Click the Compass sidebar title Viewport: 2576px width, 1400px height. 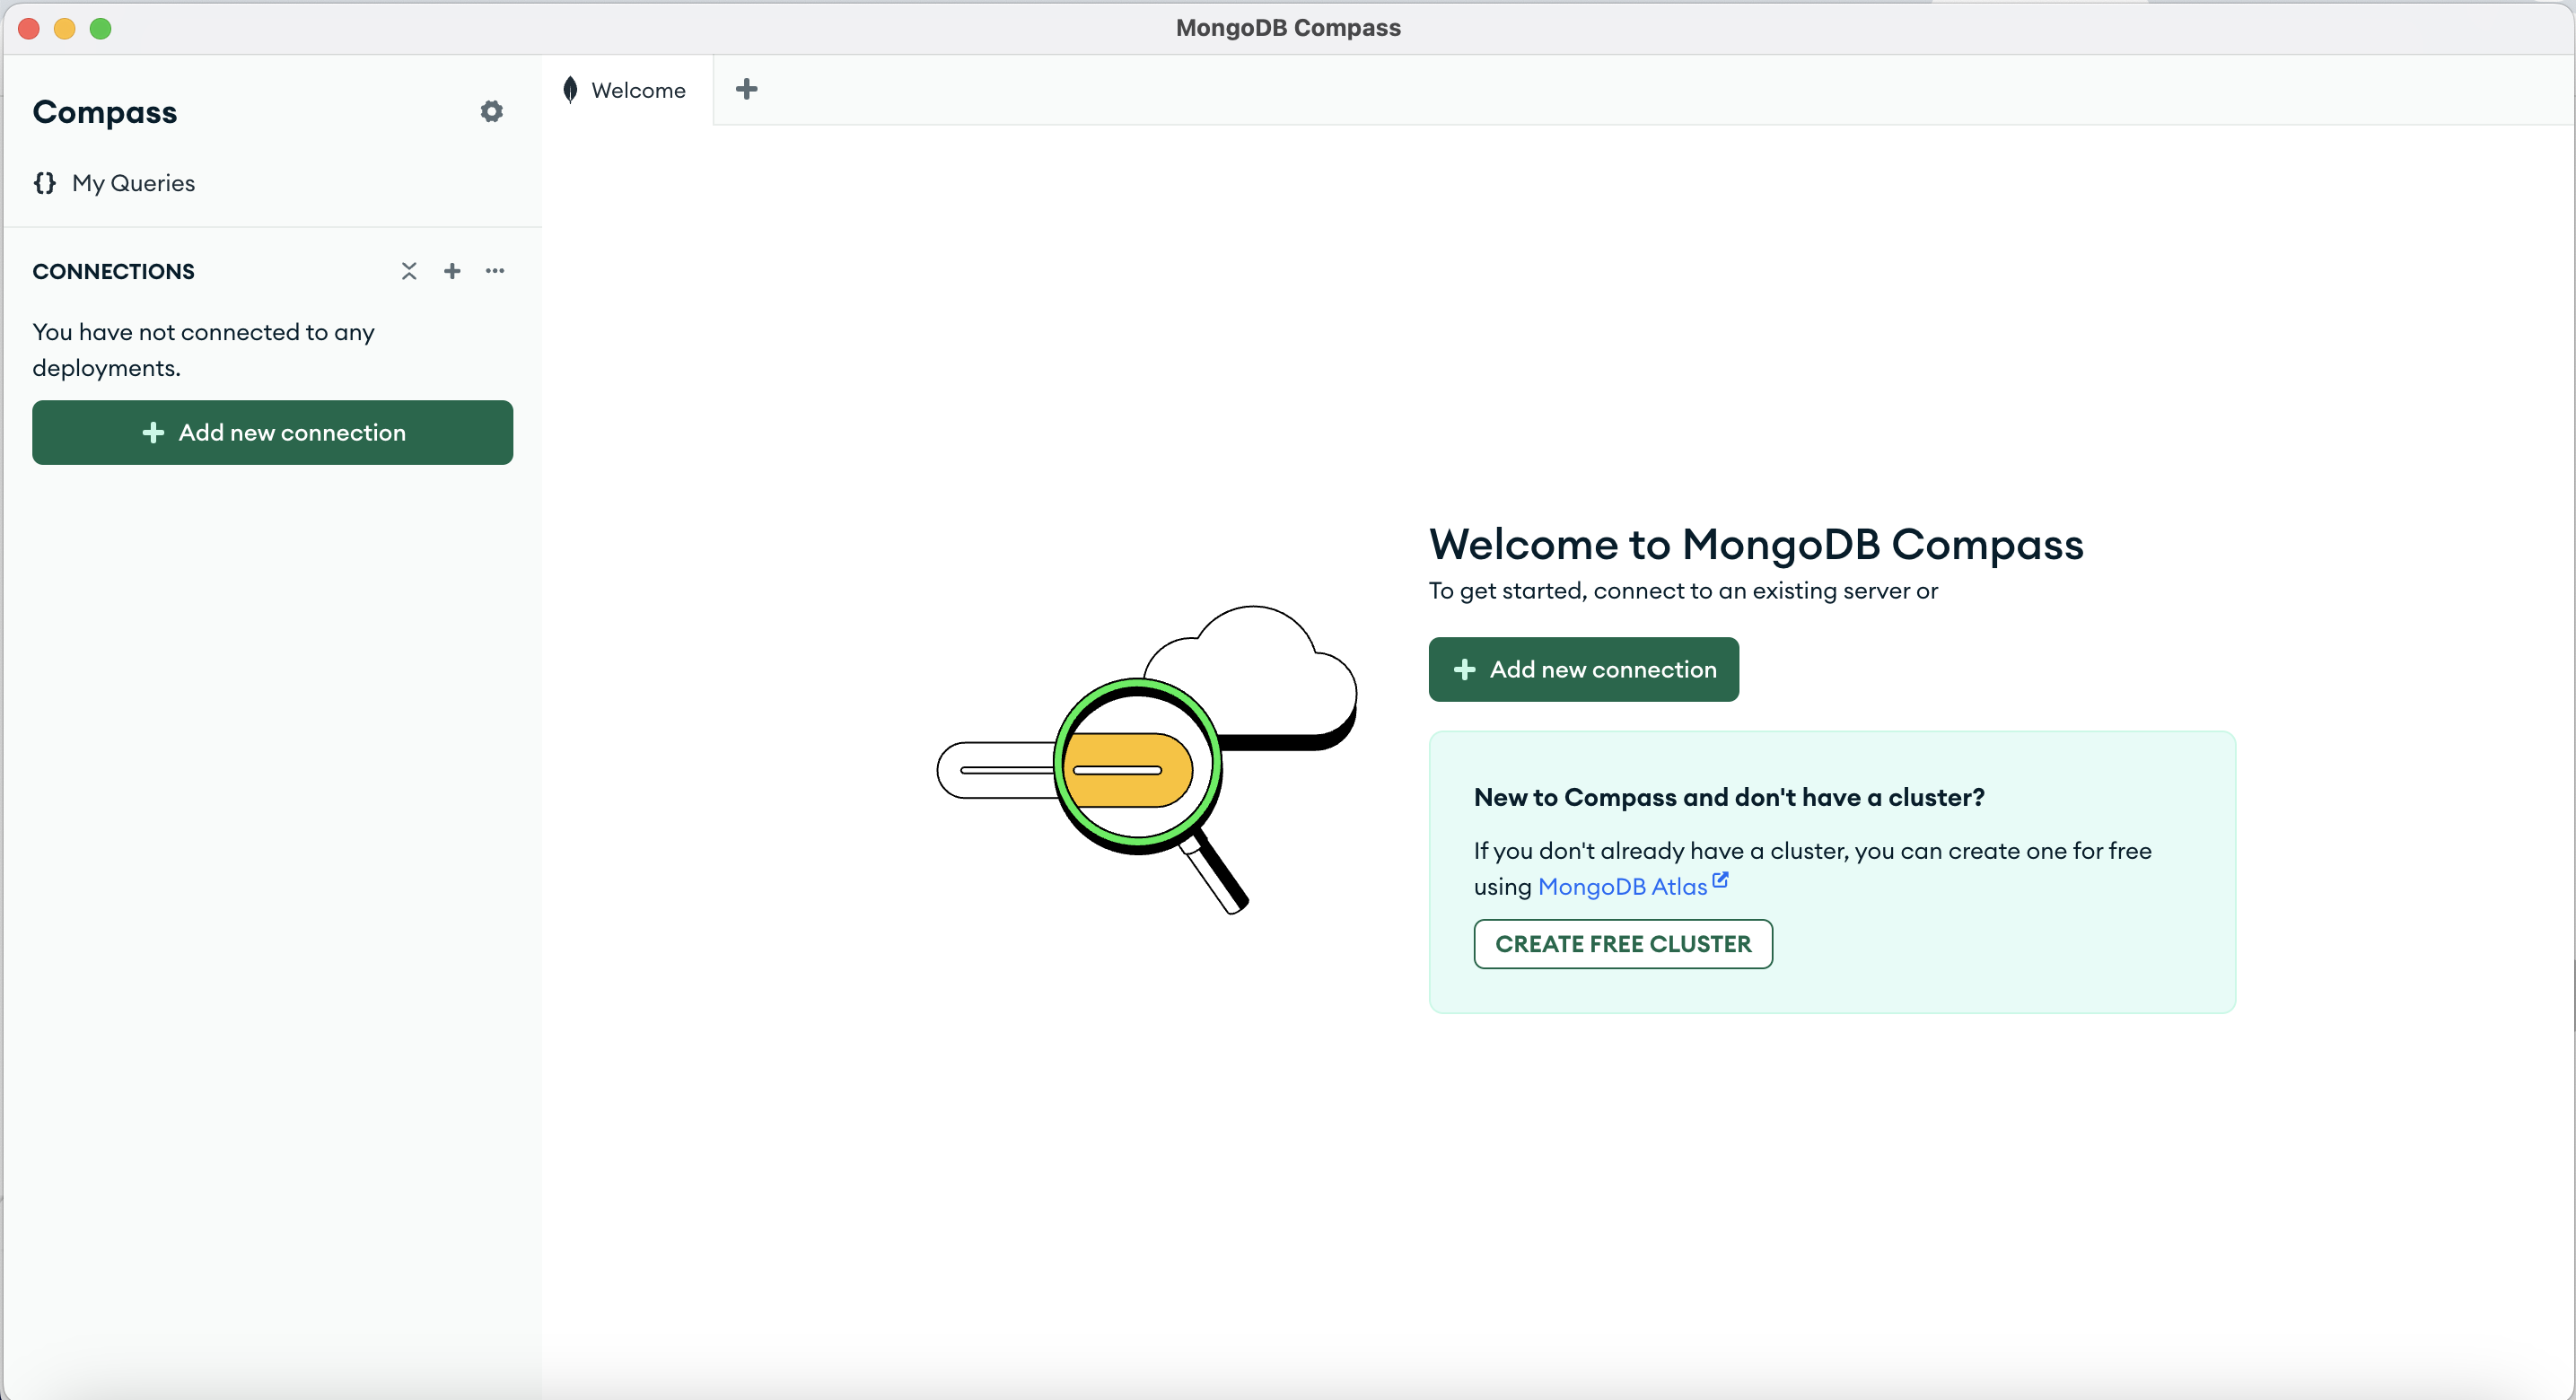click(105, 112)
